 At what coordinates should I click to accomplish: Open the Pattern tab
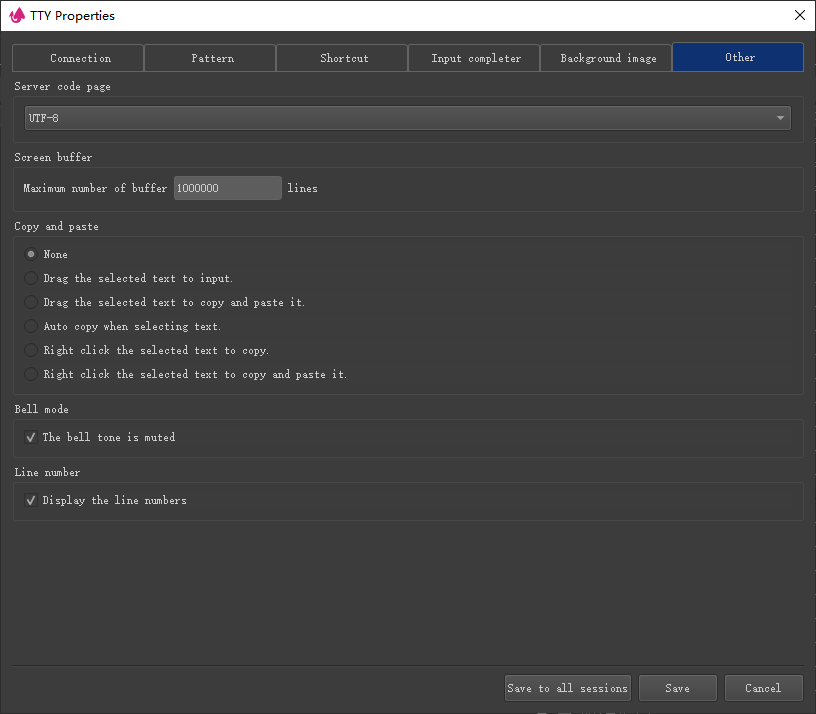pyautogui.click(x=210, y=58)
